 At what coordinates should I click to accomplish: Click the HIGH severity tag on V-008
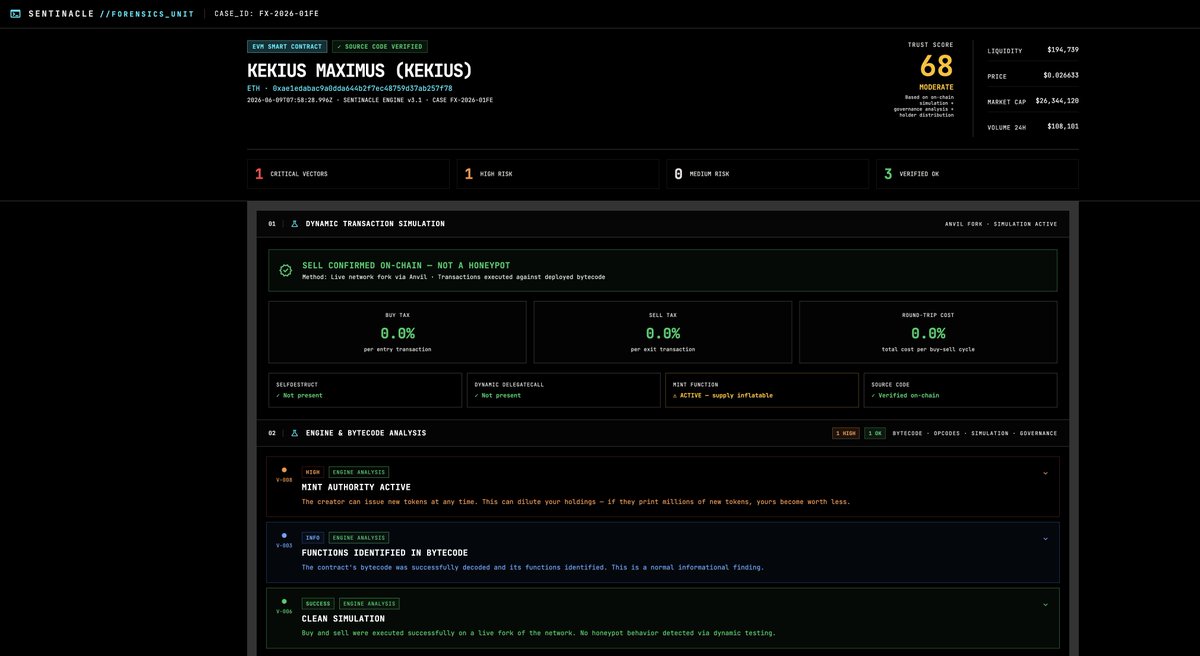[312, 472]
